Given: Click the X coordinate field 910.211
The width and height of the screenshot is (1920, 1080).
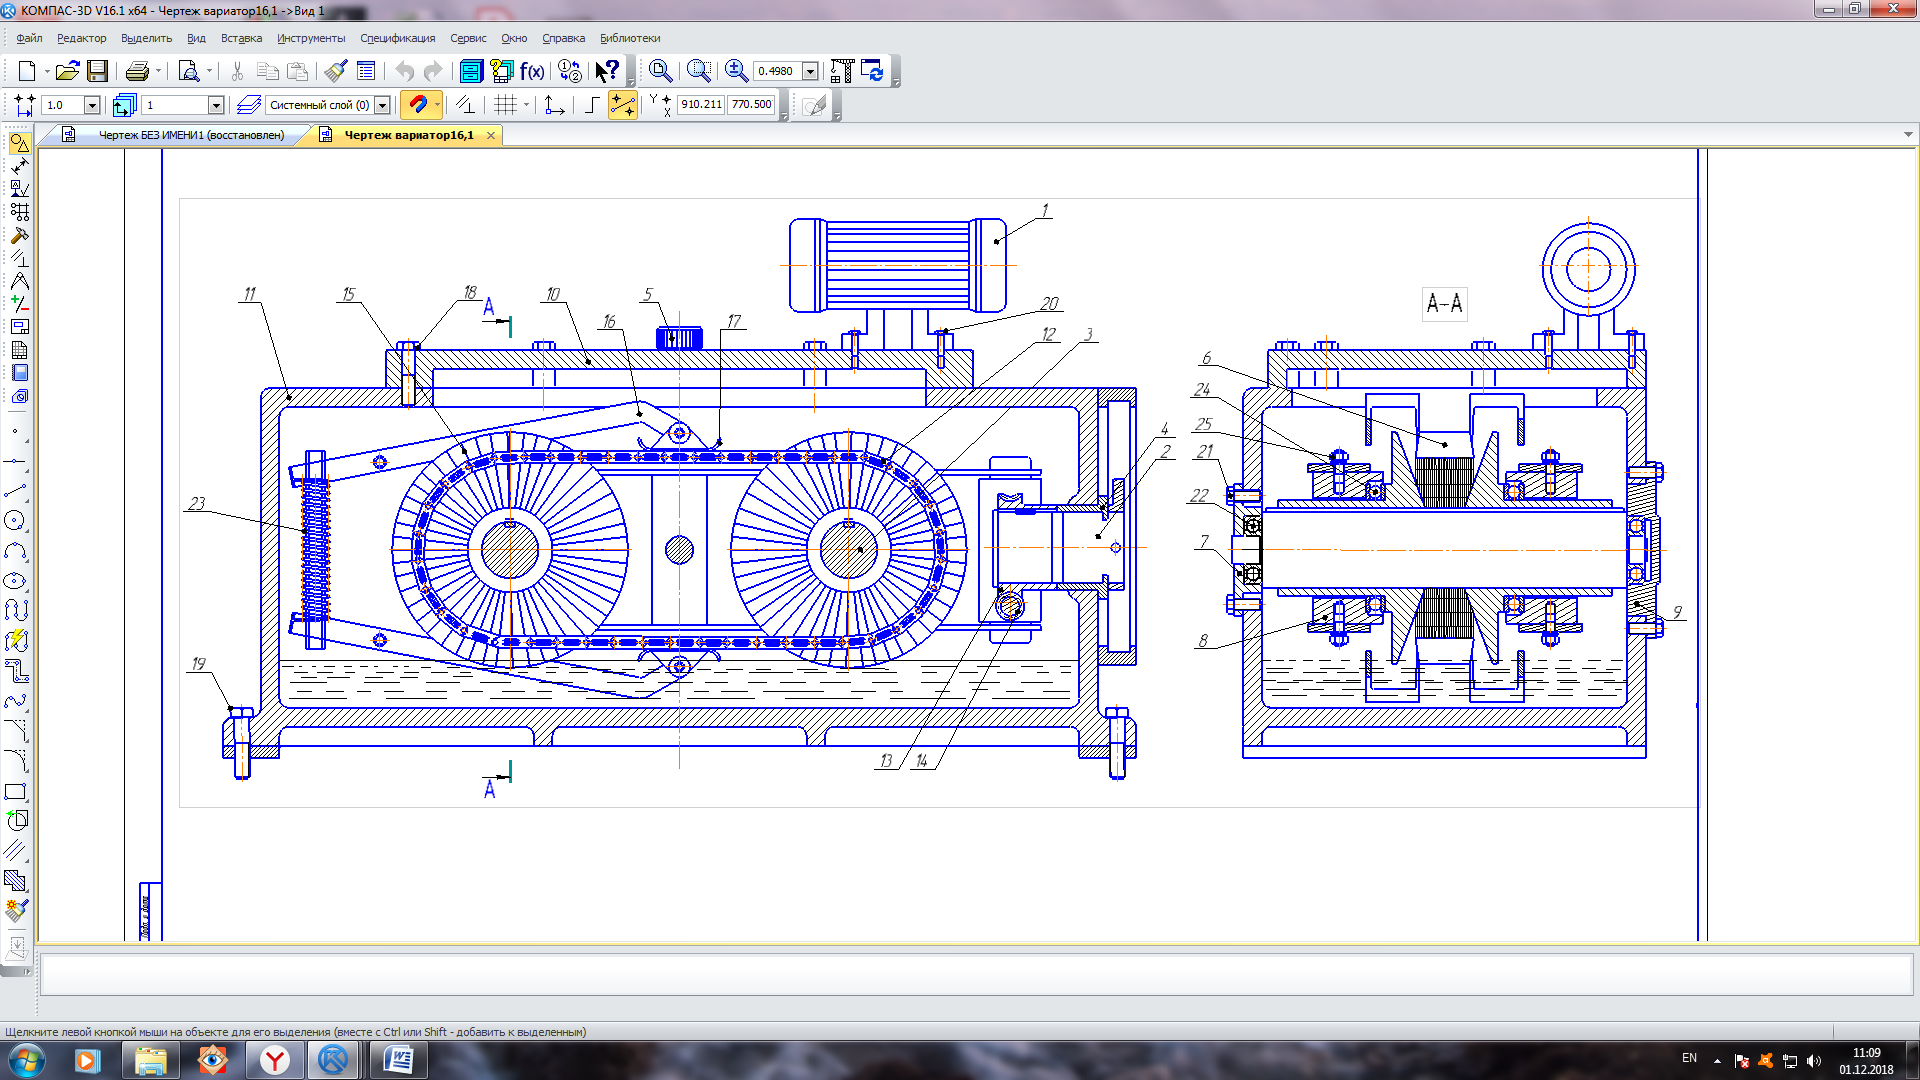Looking at the screenshot, I should tap(701, 104).
